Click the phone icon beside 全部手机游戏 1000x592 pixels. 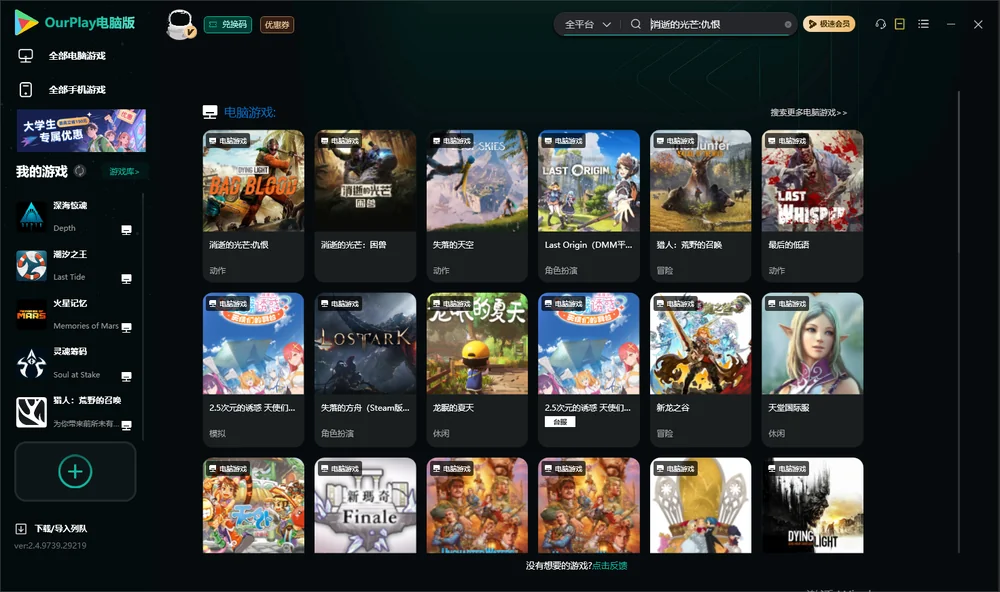click(26, 89)
